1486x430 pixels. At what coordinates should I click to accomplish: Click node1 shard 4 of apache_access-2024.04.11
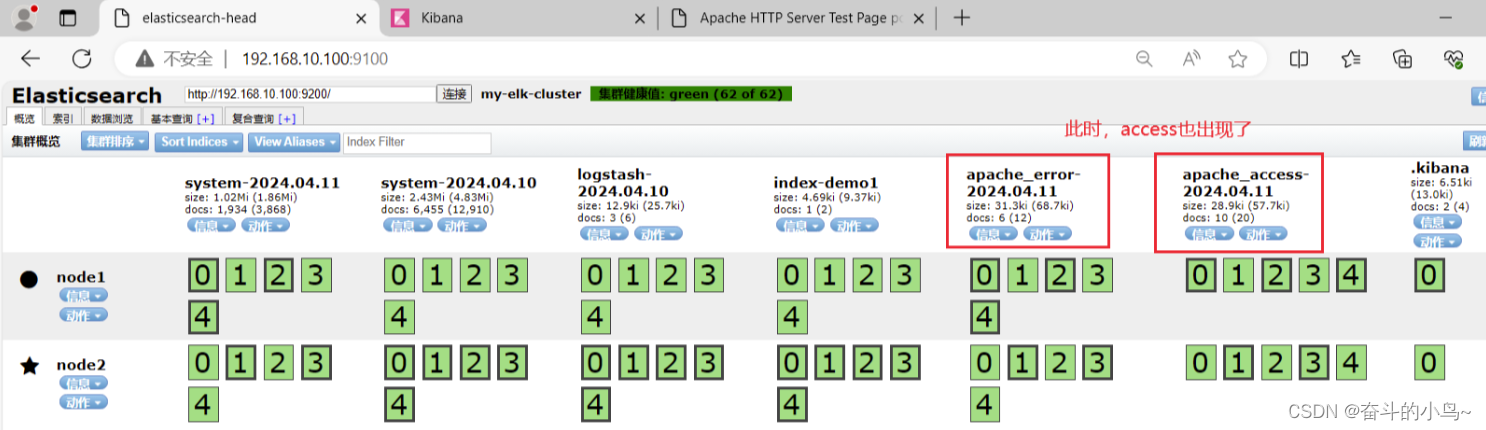click(1351, 275)
